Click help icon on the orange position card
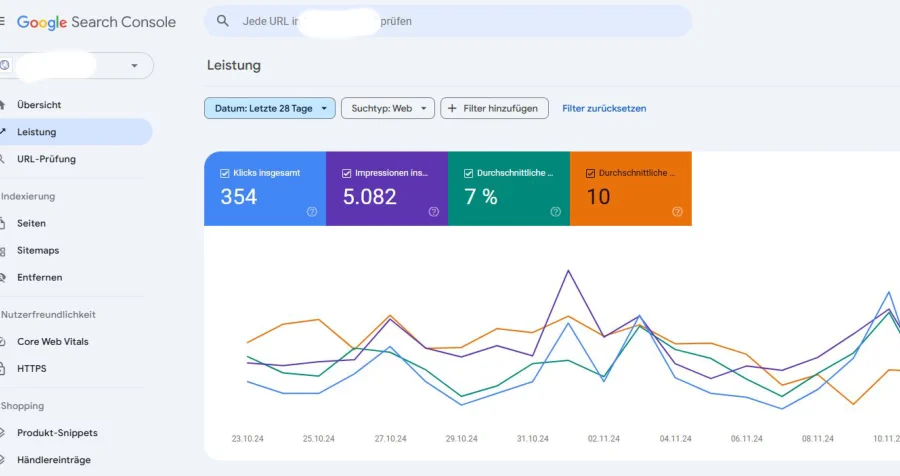Screen dimensions: 900x476 pos(677,211)
